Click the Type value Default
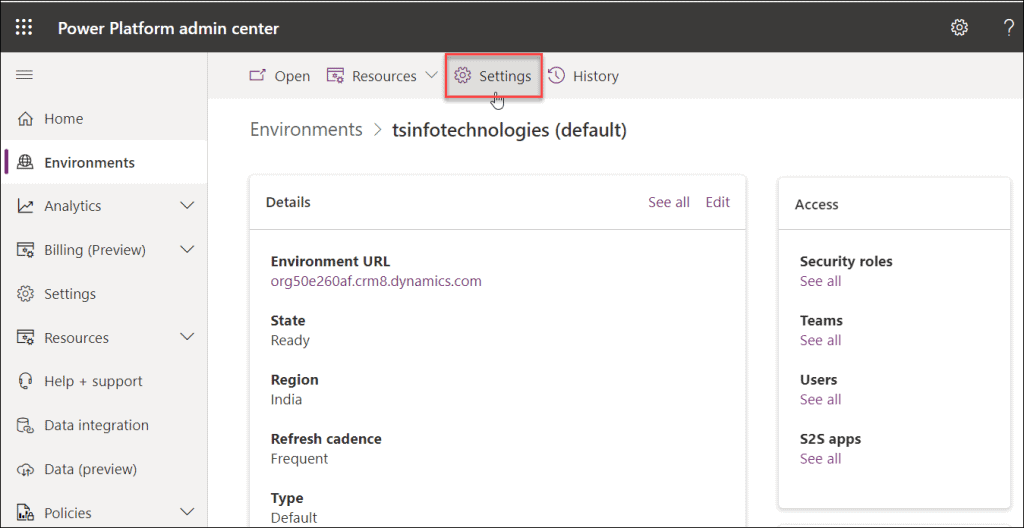Screen dimensions: 1024x528 [x=294, y=518]
